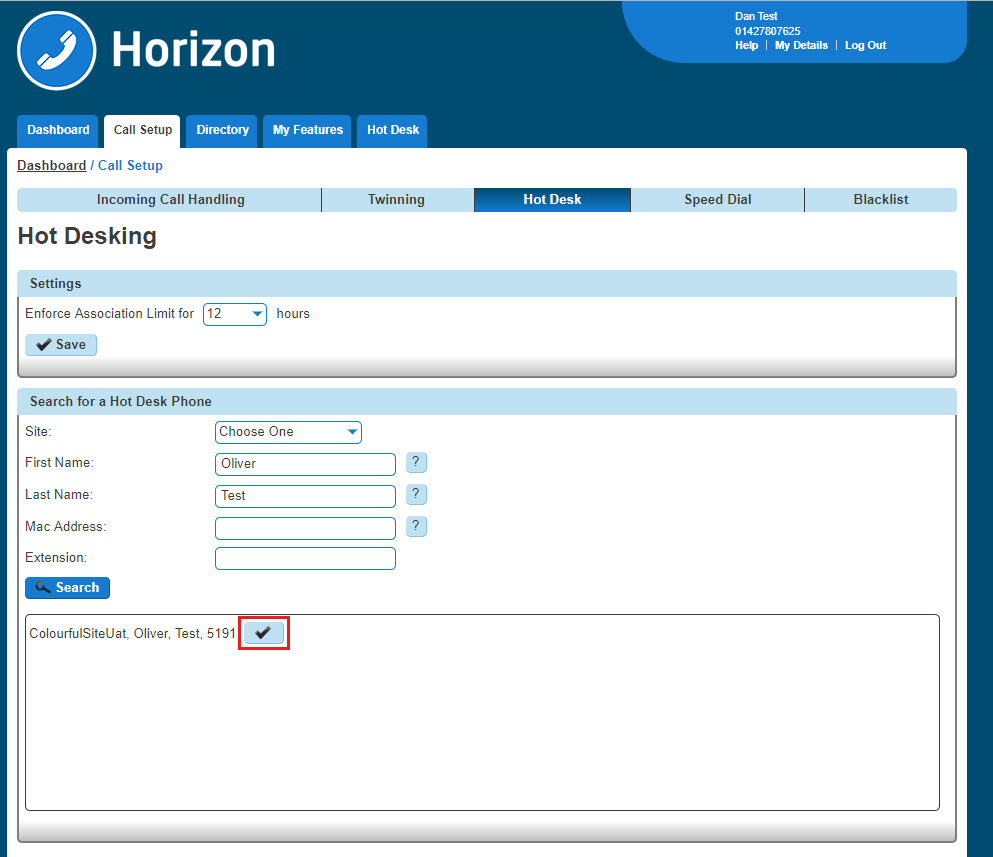
Task: Open the Speed Dial sub-tab
Action: [718, 200]
